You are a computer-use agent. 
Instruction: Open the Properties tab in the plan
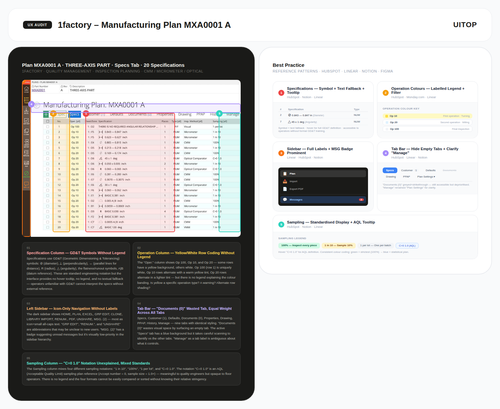coord(165,114)
